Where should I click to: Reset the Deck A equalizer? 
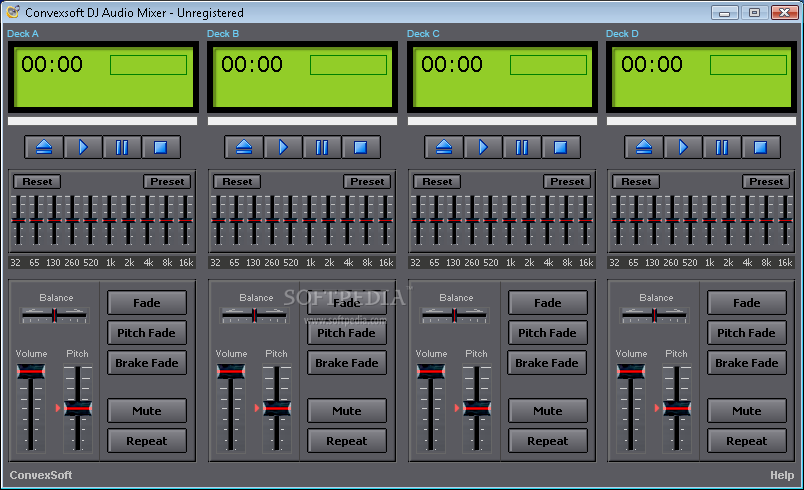click(x=37, y=181)
